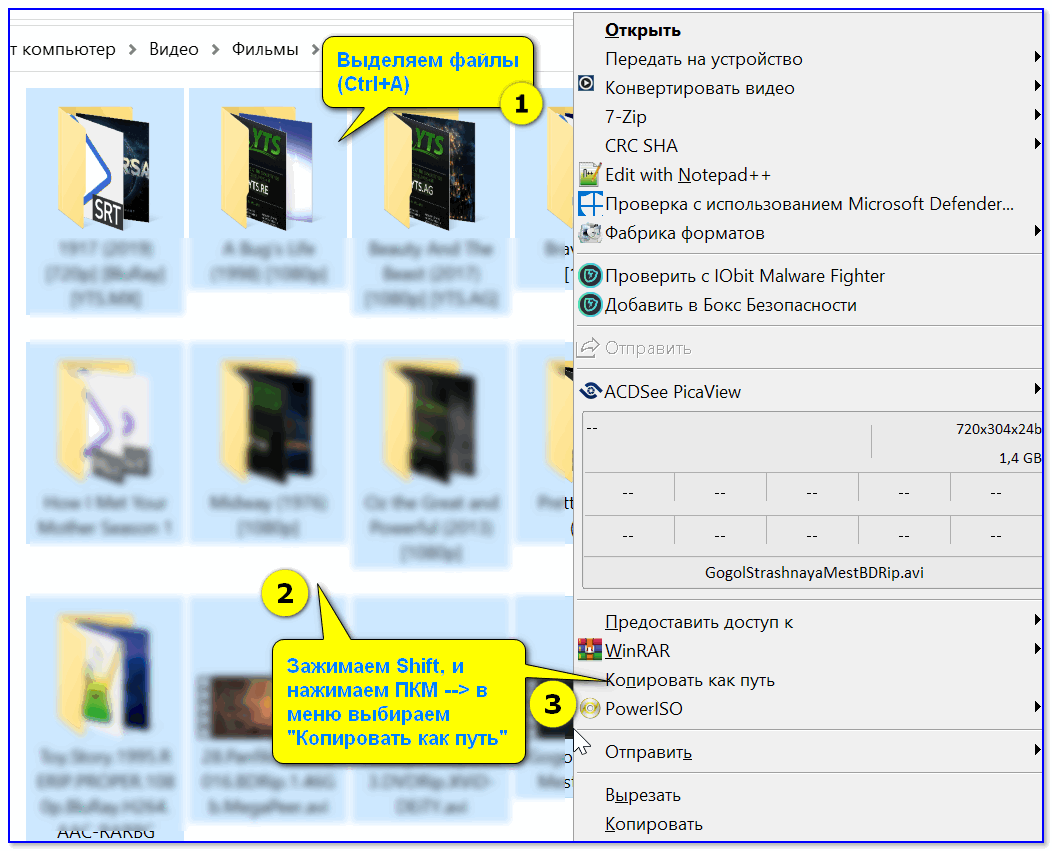Choose Конвертировать видео menu entry

pyautogui.click(x=700, y=88)
